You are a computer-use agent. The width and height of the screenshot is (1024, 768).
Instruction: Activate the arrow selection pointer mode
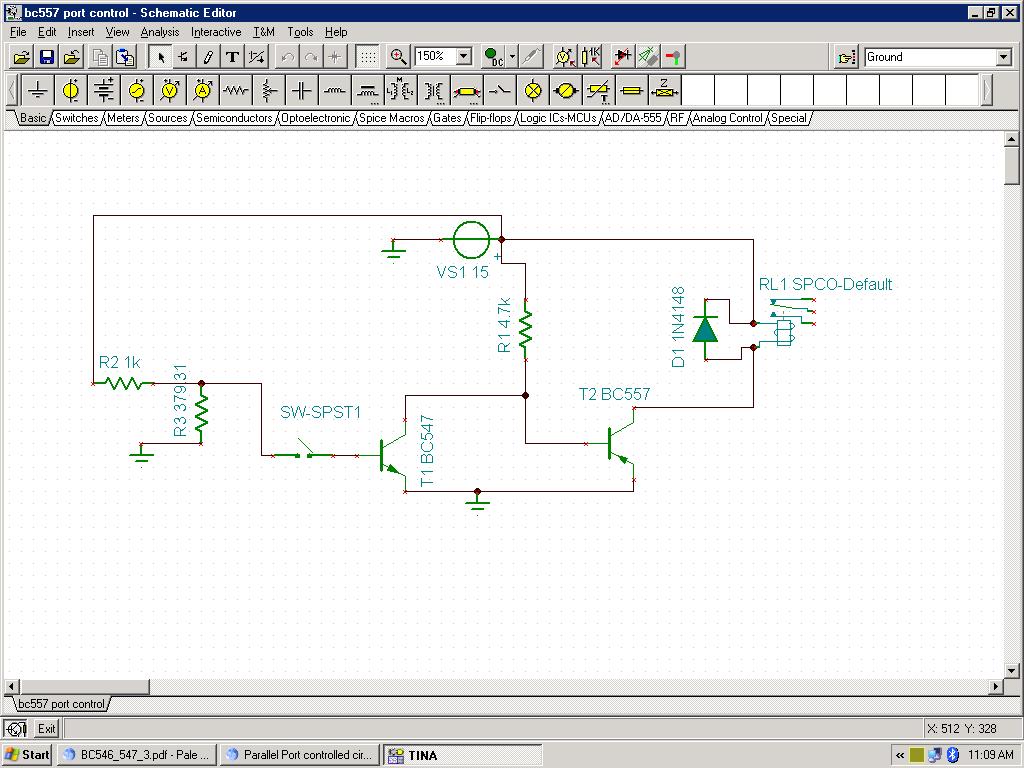161,57
